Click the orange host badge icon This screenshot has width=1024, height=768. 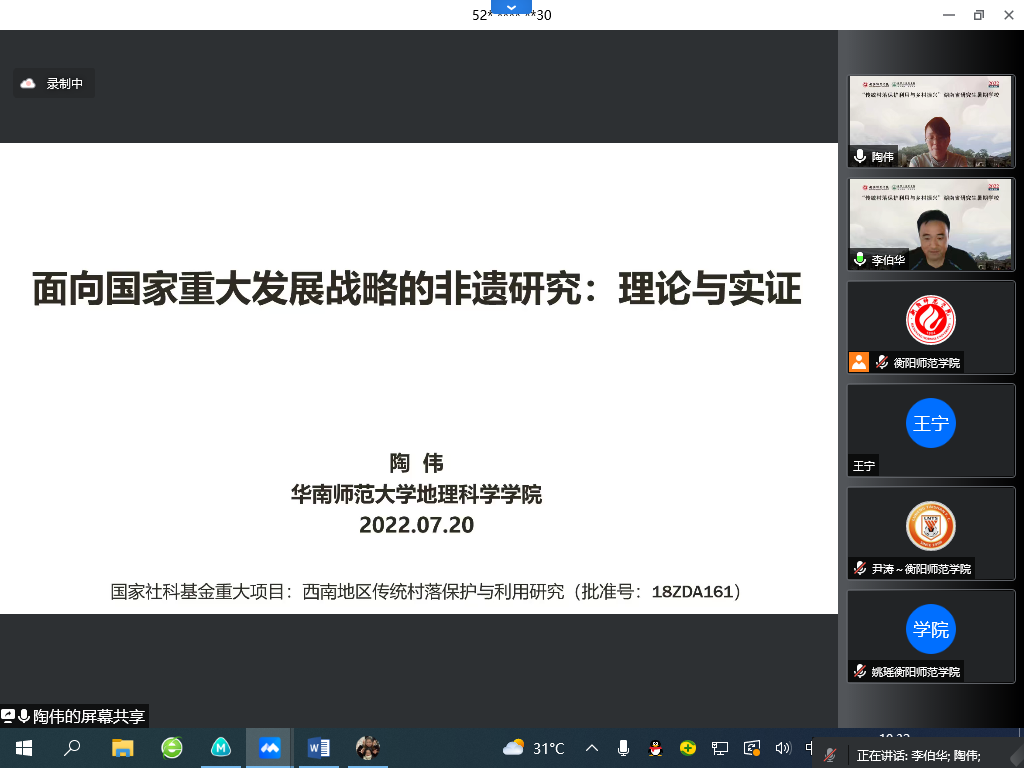point(859,362)
